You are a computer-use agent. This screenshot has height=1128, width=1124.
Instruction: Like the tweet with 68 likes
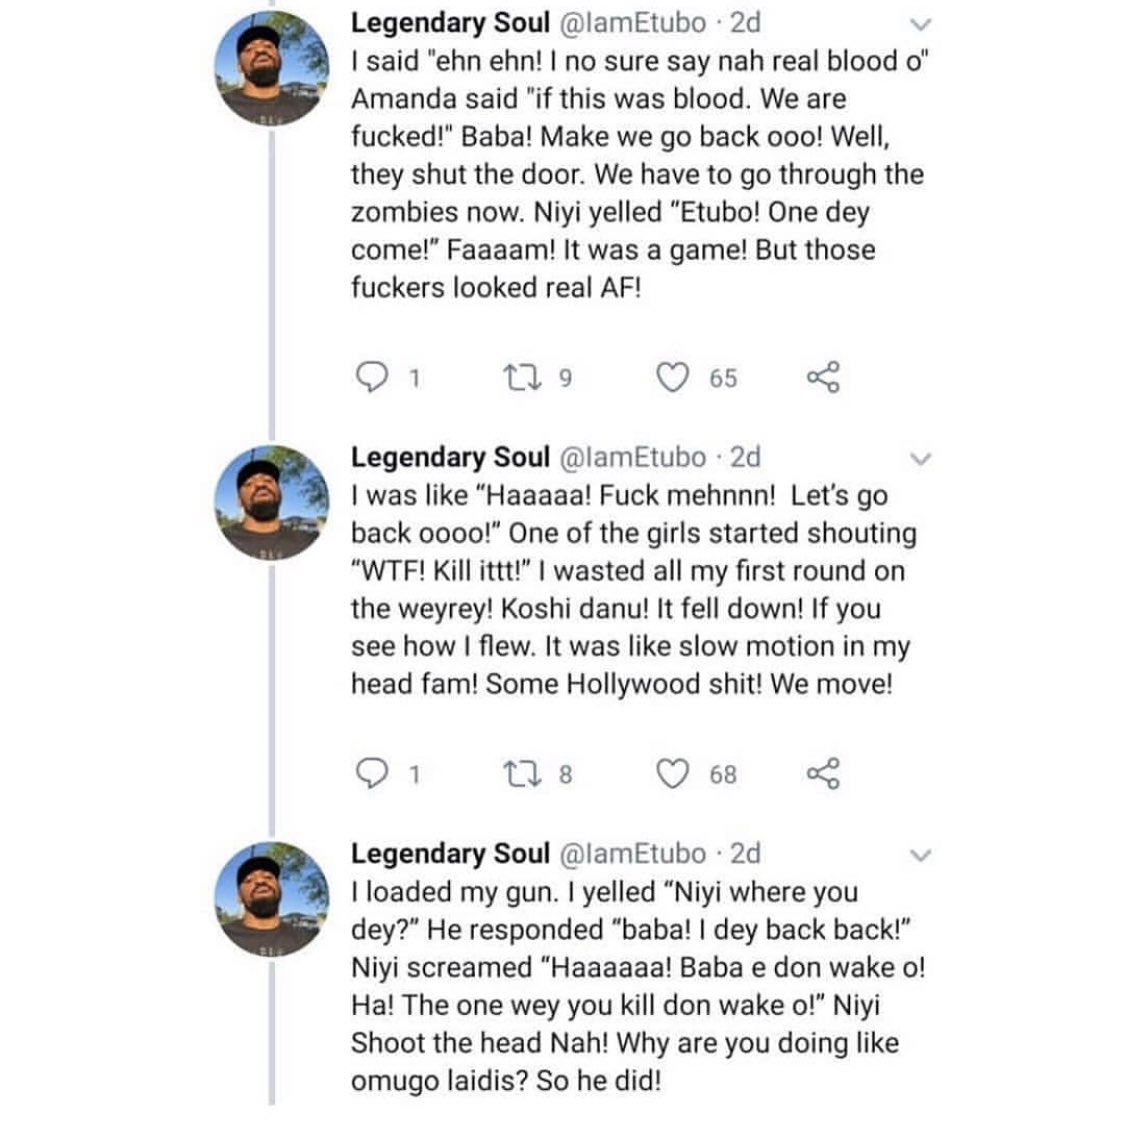[x=674, y=774]
